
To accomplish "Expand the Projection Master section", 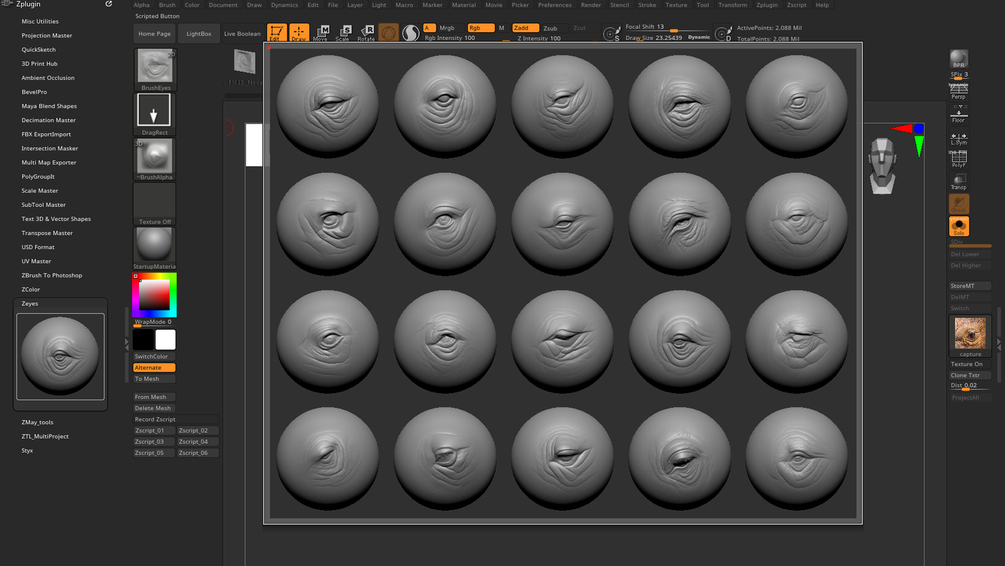I will click(47, 35).
